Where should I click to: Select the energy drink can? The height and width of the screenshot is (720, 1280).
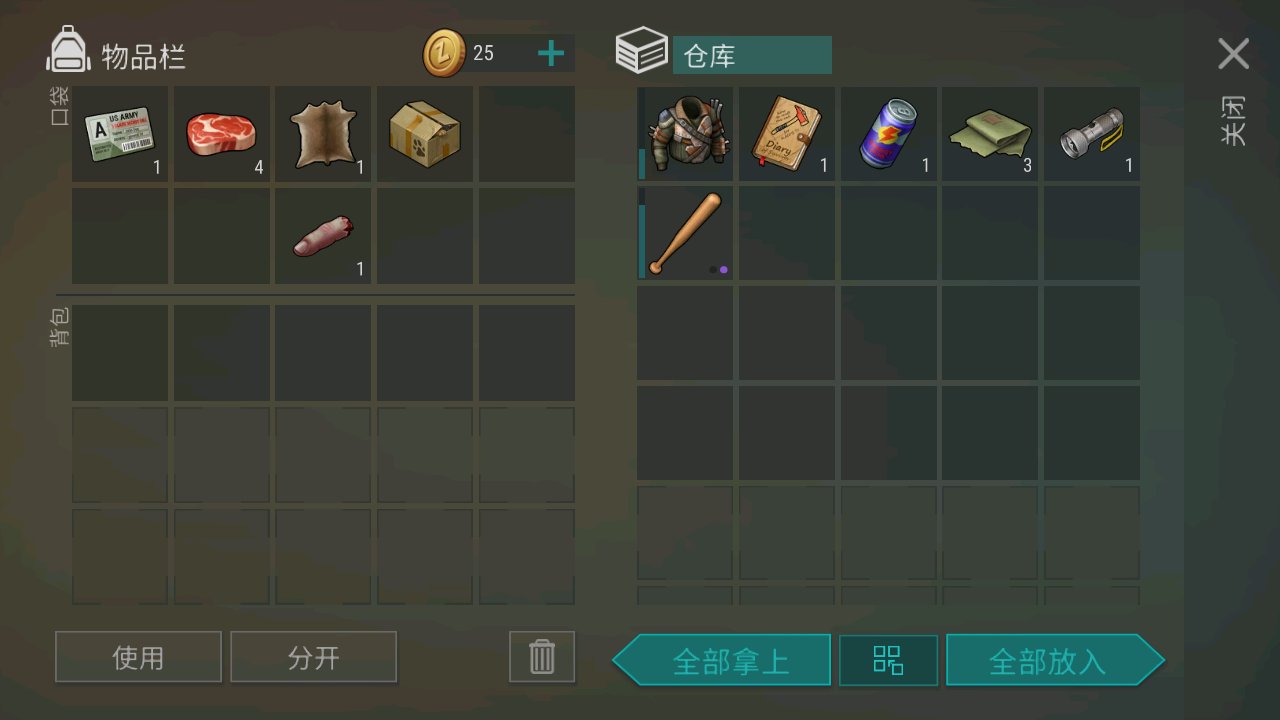889,133
